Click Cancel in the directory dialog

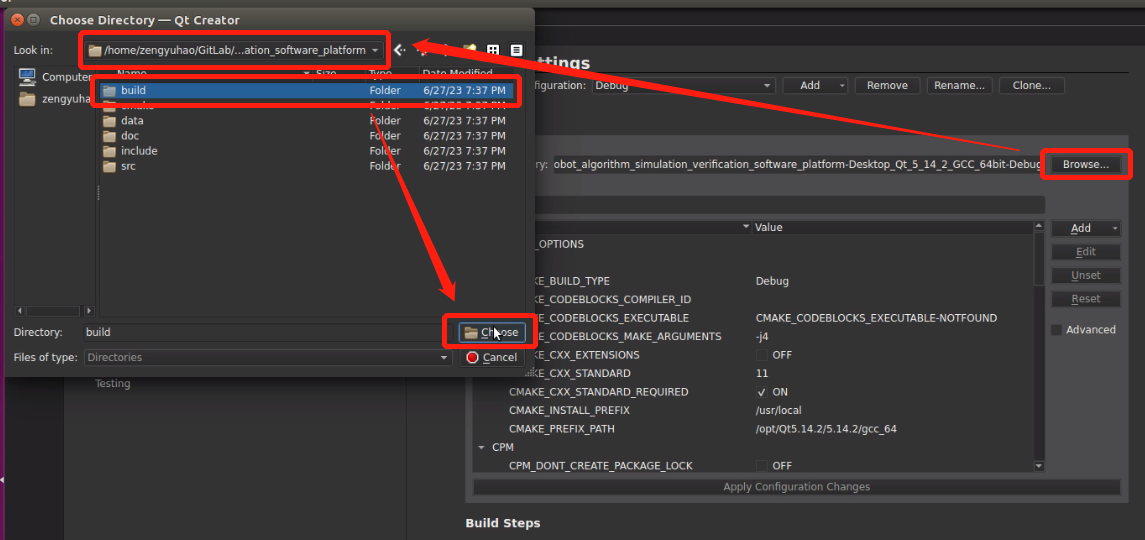491,357
